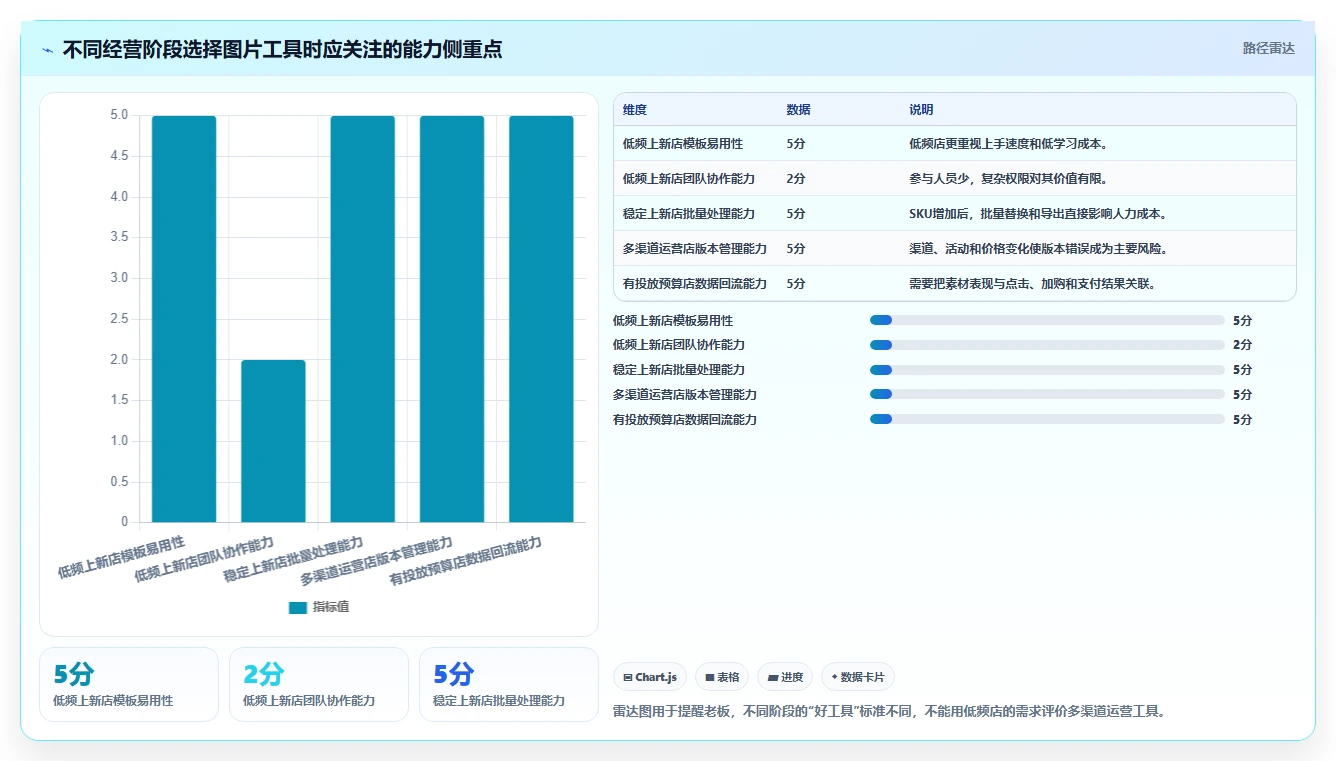Click description 参与人员少，复杂权限对其价值有限

tap(1008, 179)
